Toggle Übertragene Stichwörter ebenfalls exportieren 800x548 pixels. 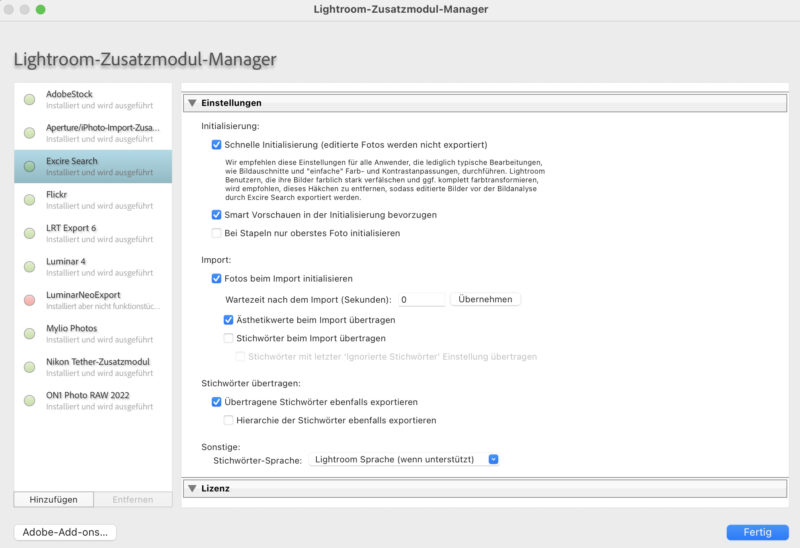(x=216, y=402)
